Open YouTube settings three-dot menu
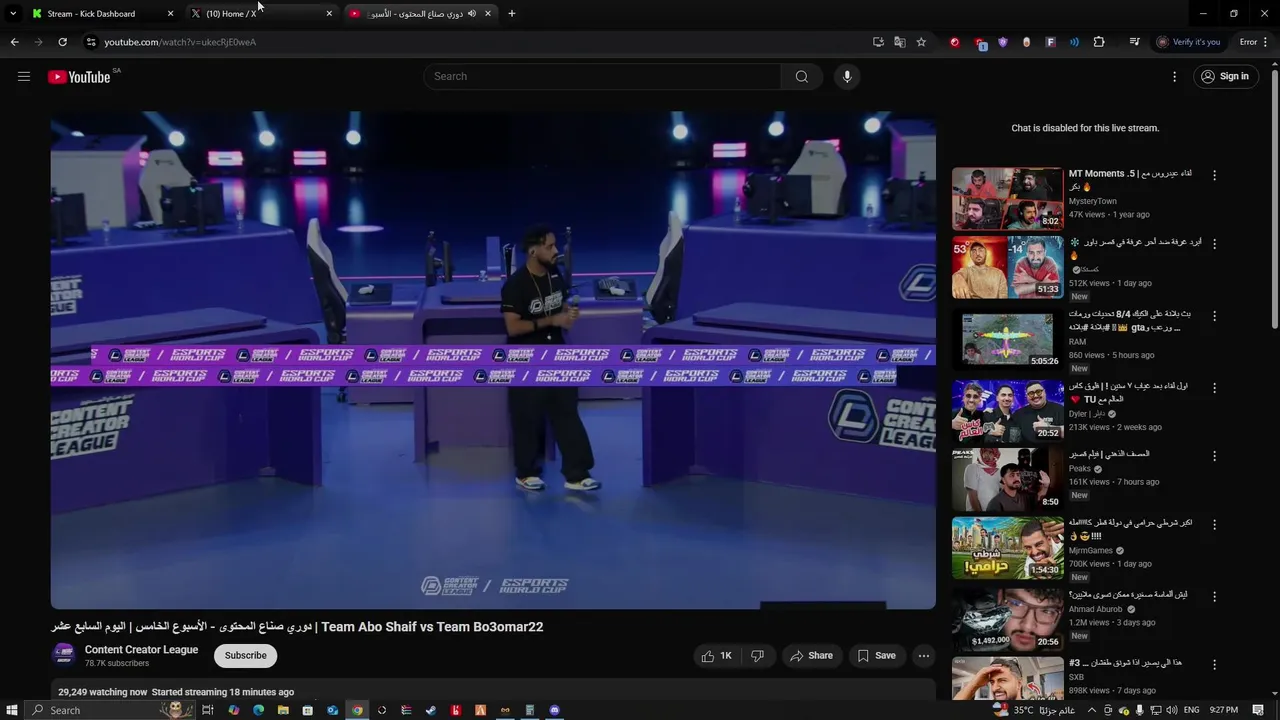1280x720 pixels. point(1175,76)
